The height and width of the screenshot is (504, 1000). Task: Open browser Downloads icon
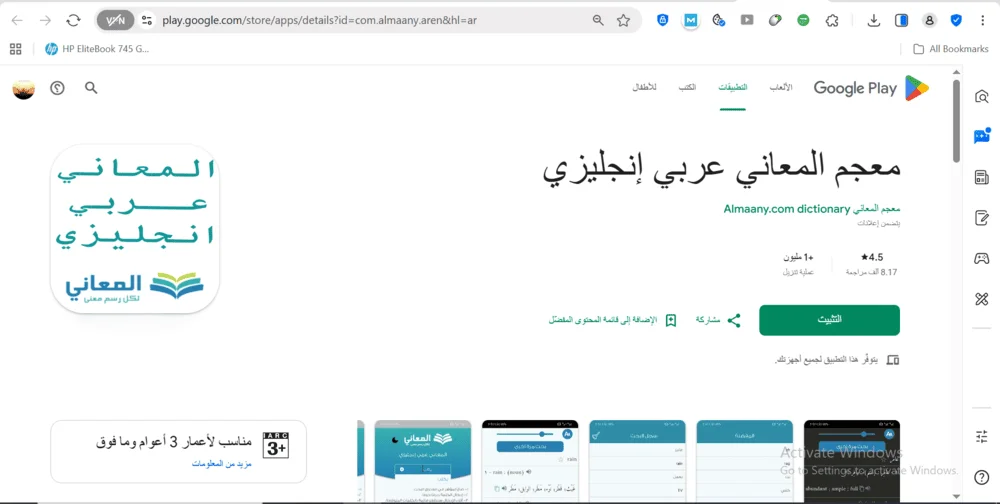tap(874, 20)
